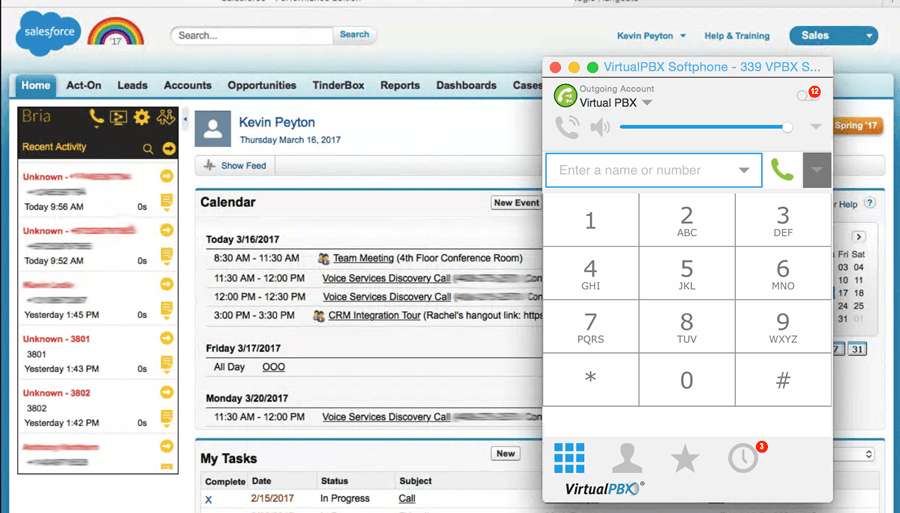900x513 pixels.
Task: Open the Dashboards tab
Action: pos(466,86)
